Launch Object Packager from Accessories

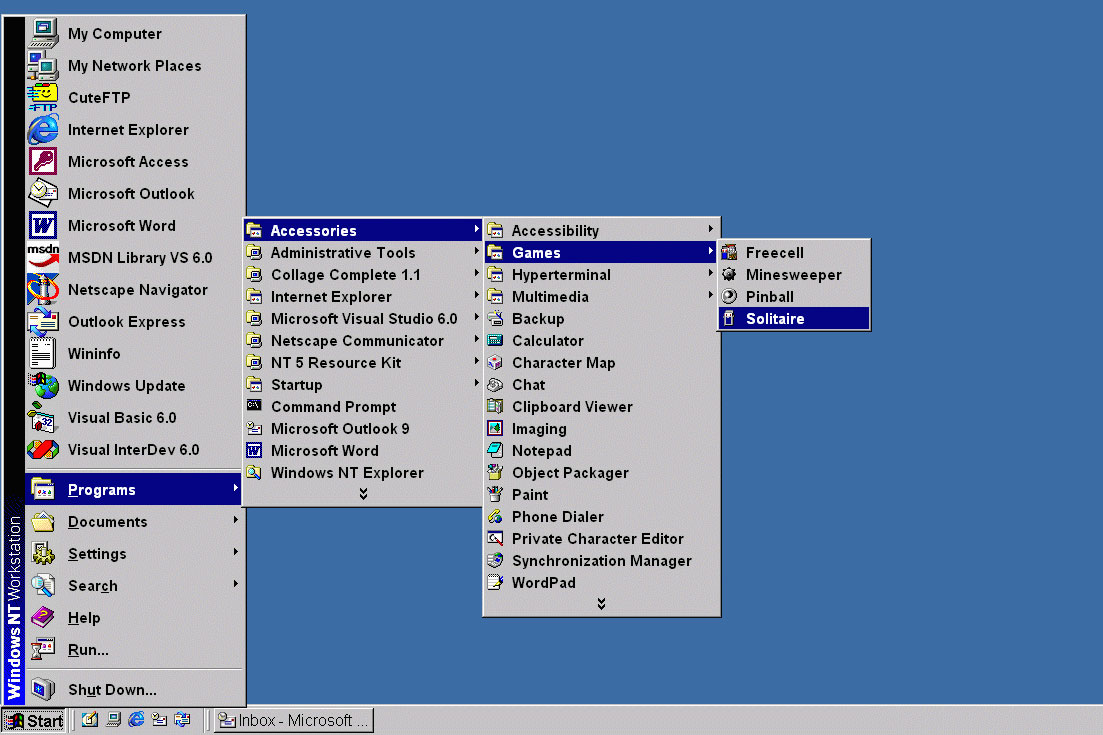601,473
